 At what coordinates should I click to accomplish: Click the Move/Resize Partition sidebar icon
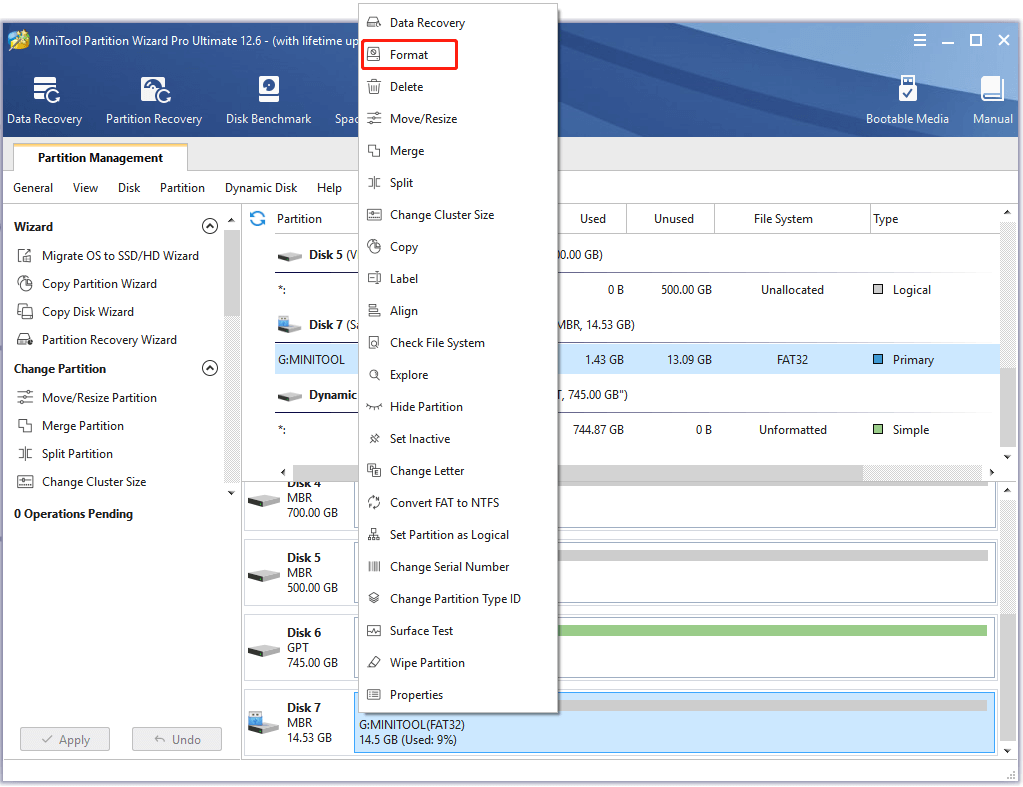tap(25, 397)
